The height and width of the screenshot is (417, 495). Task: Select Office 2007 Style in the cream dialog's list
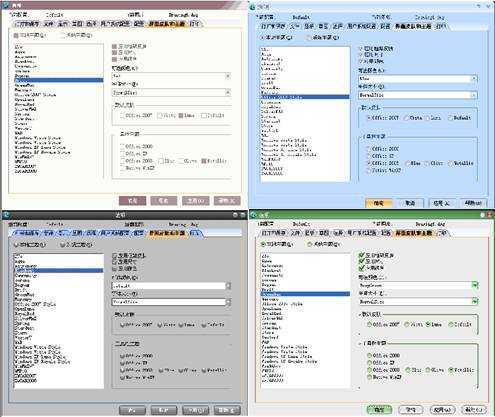pyautogui.click(x=35, y=95)
